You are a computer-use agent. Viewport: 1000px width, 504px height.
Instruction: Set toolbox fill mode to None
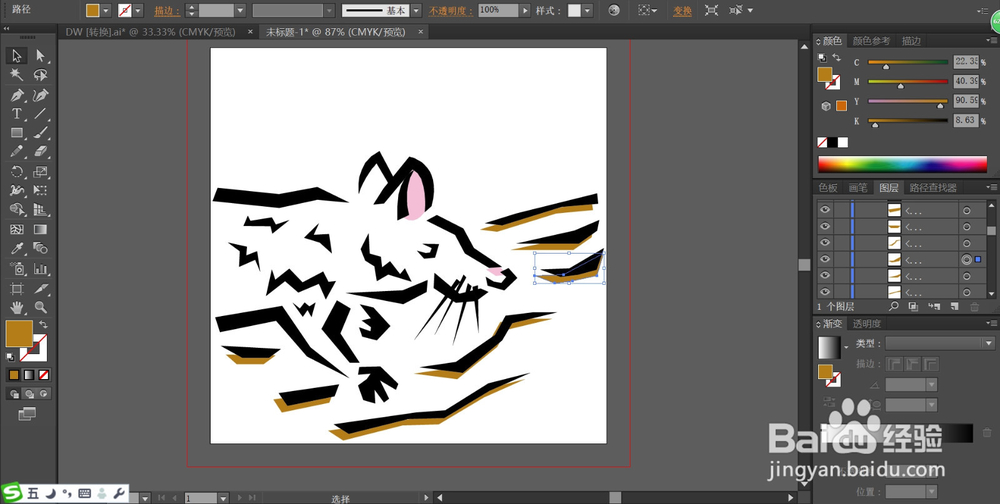43,375
